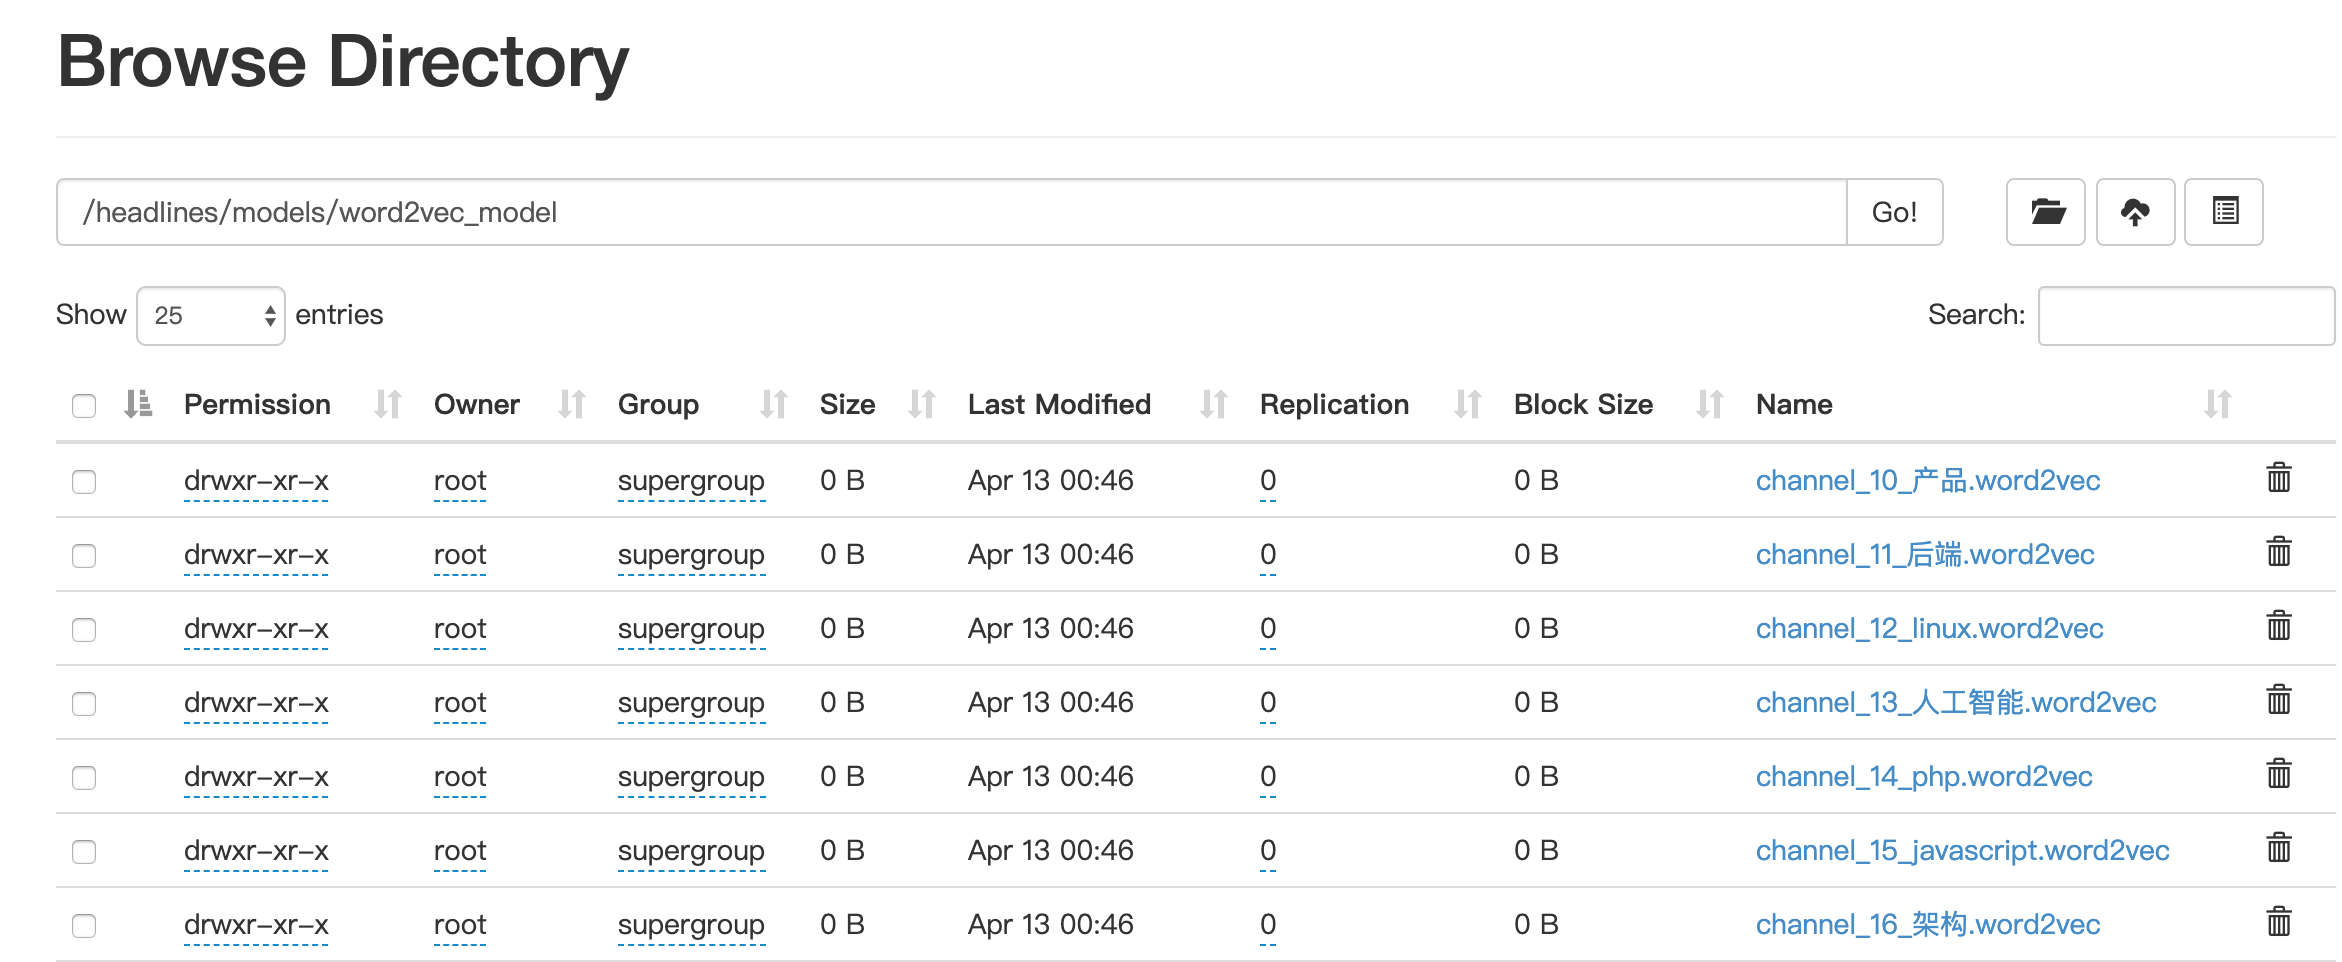
Task: Sort rows by Permission column header
Action: 257,404
